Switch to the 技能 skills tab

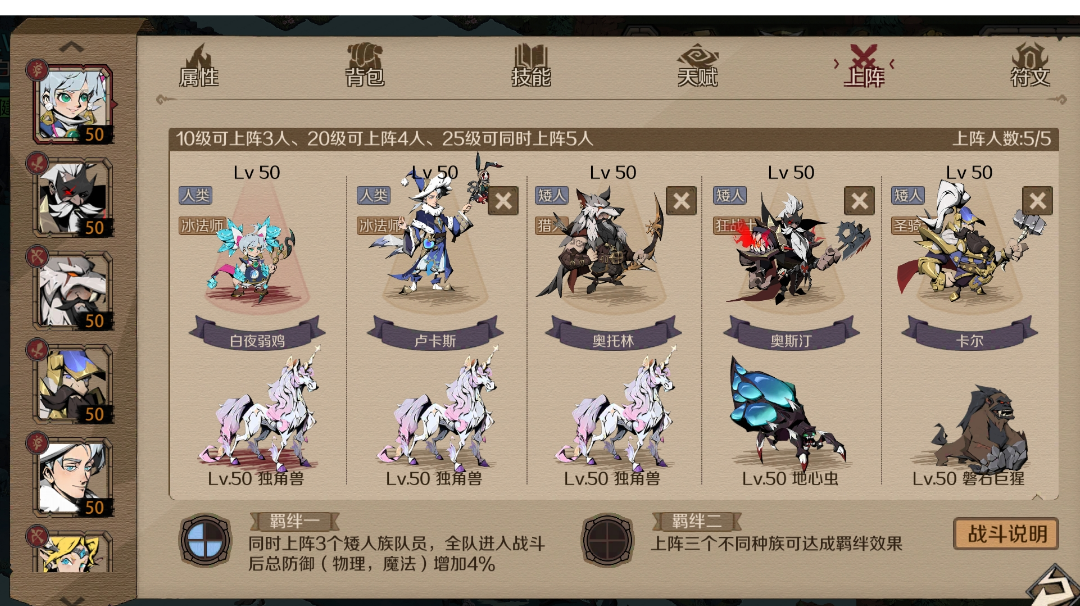[x=530, y=66]
